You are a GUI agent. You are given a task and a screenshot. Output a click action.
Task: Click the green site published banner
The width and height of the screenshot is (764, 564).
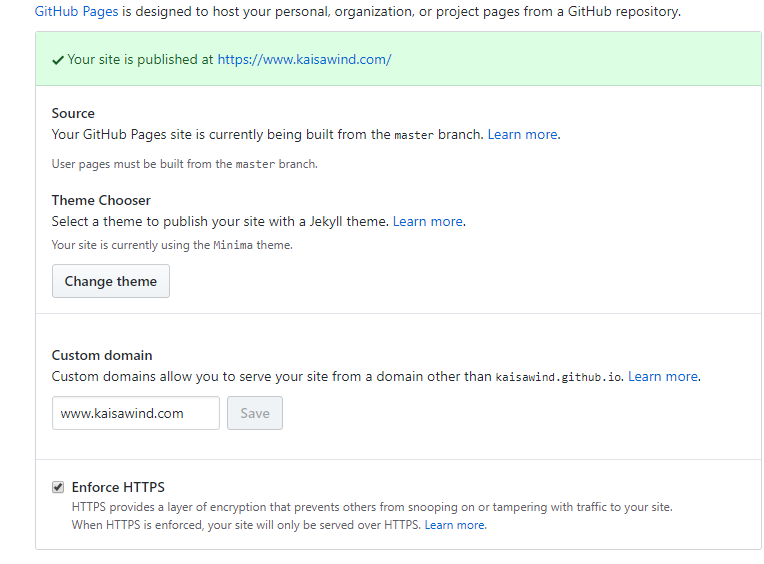coord(500,59)
